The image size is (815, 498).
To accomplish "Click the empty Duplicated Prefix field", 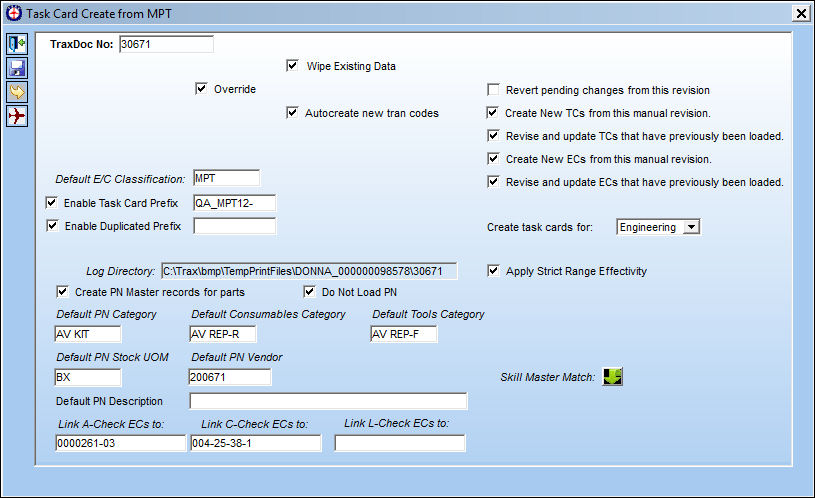I will tap(234, 226).
